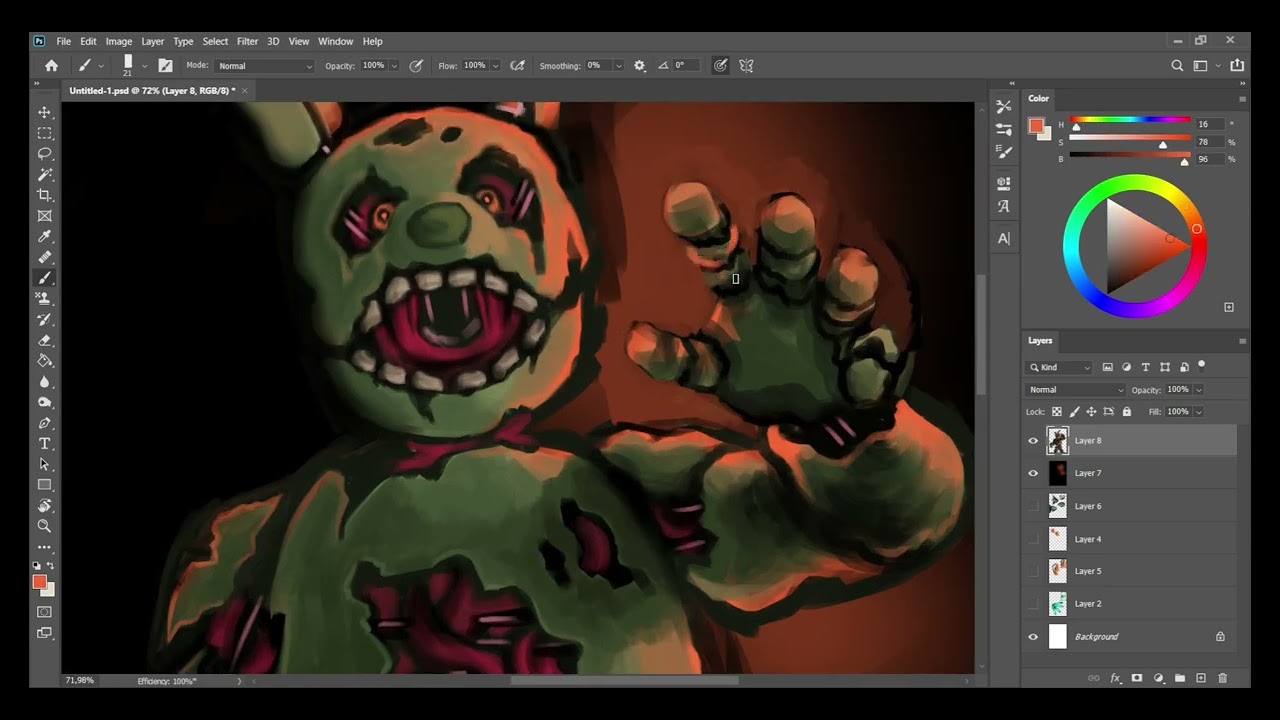Create a new layer with plus icon
This screenshot has width=1280, height=720.
[1201, 678]
